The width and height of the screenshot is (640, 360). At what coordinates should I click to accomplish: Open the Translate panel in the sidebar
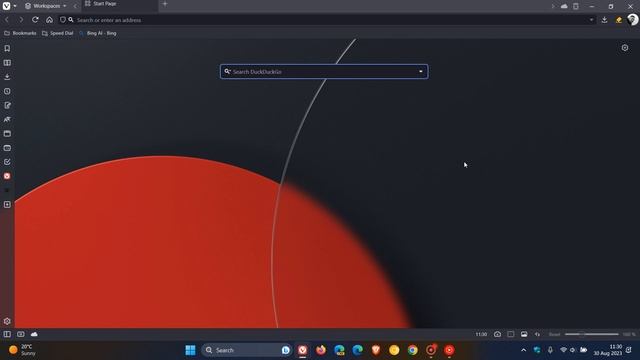7,119
